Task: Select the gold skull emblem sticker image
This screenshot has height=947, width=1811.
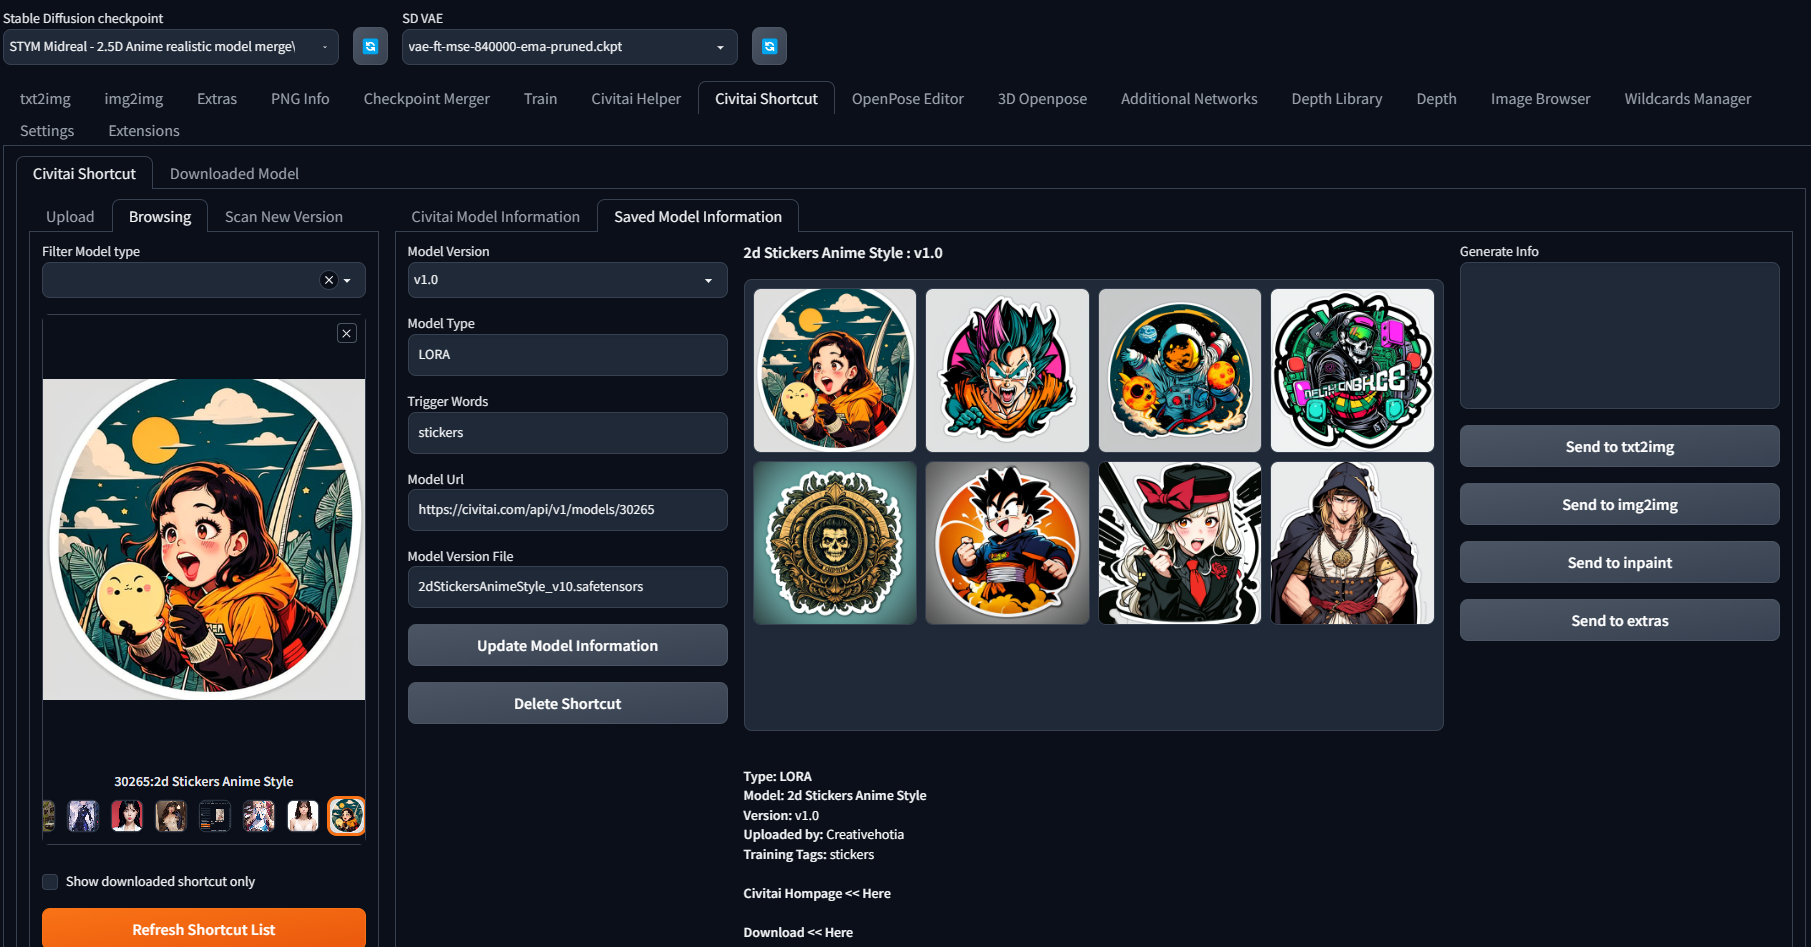Action: [835, 543]
